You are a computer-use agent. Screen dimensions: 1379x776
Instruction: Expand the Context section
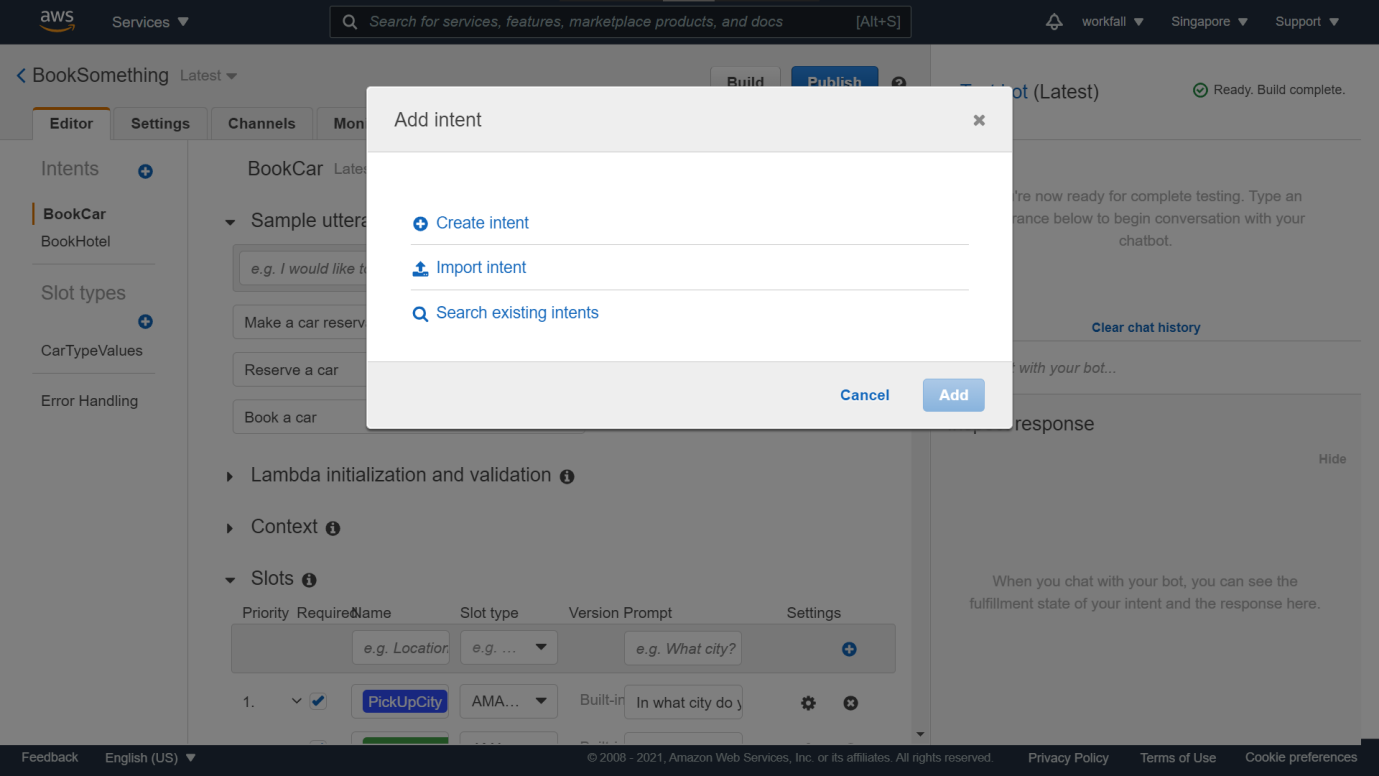230,528
